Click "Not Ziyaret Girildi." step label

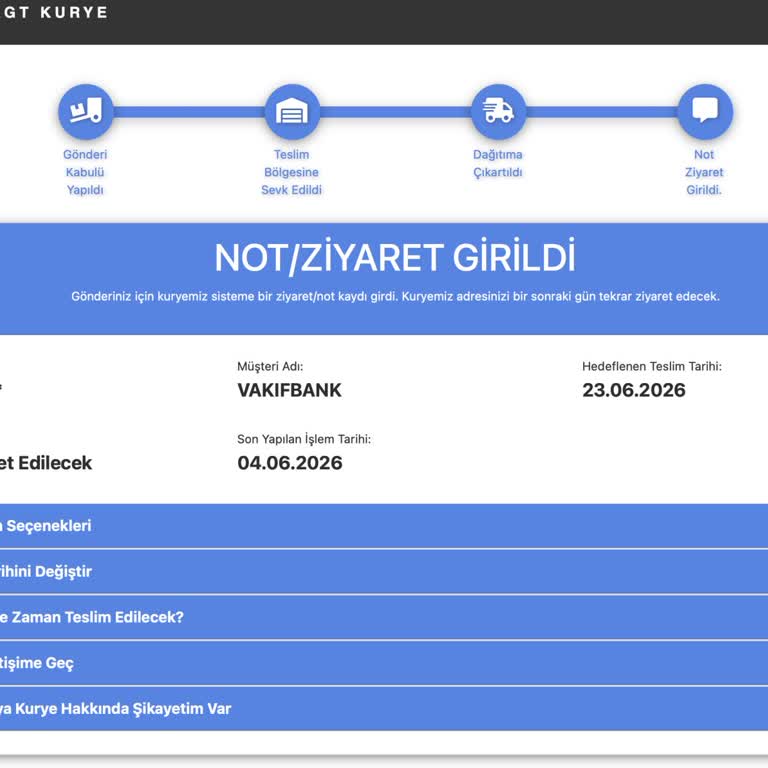(704, 172)
